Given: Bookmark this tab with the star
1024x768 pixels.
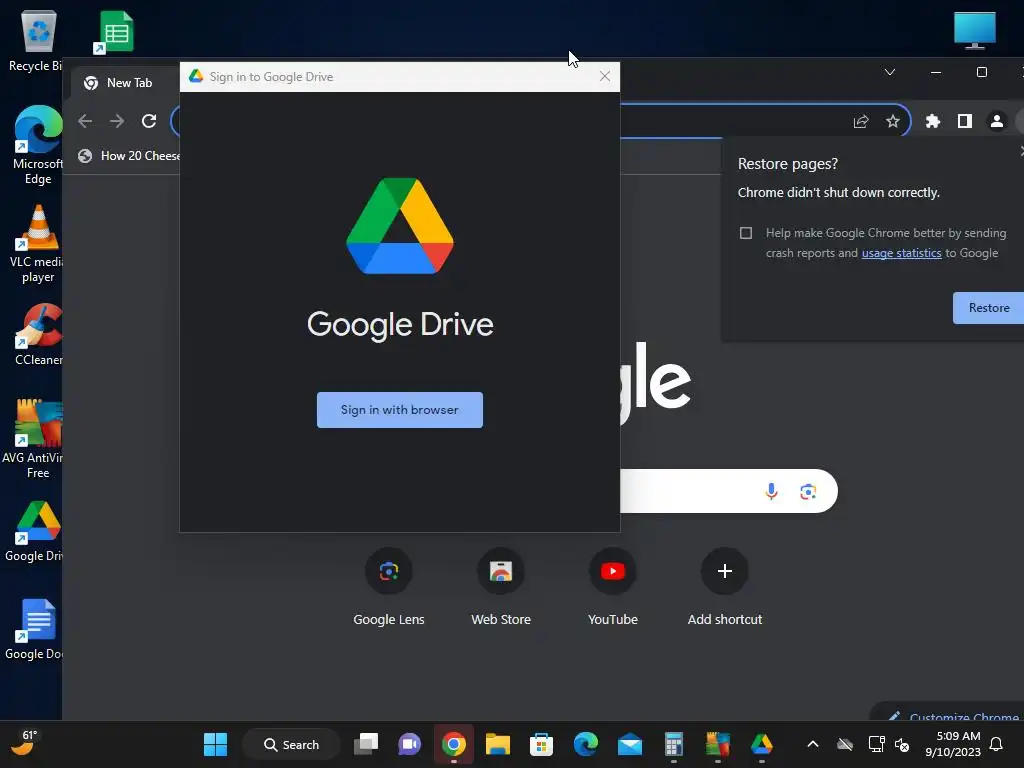Looking at the screenshot, I should coord(893,121).
